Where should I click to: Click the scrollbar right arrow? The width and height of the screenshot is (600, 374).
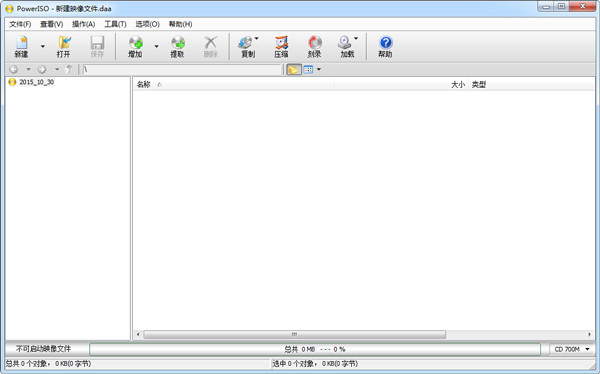click(x=589, y=334)
